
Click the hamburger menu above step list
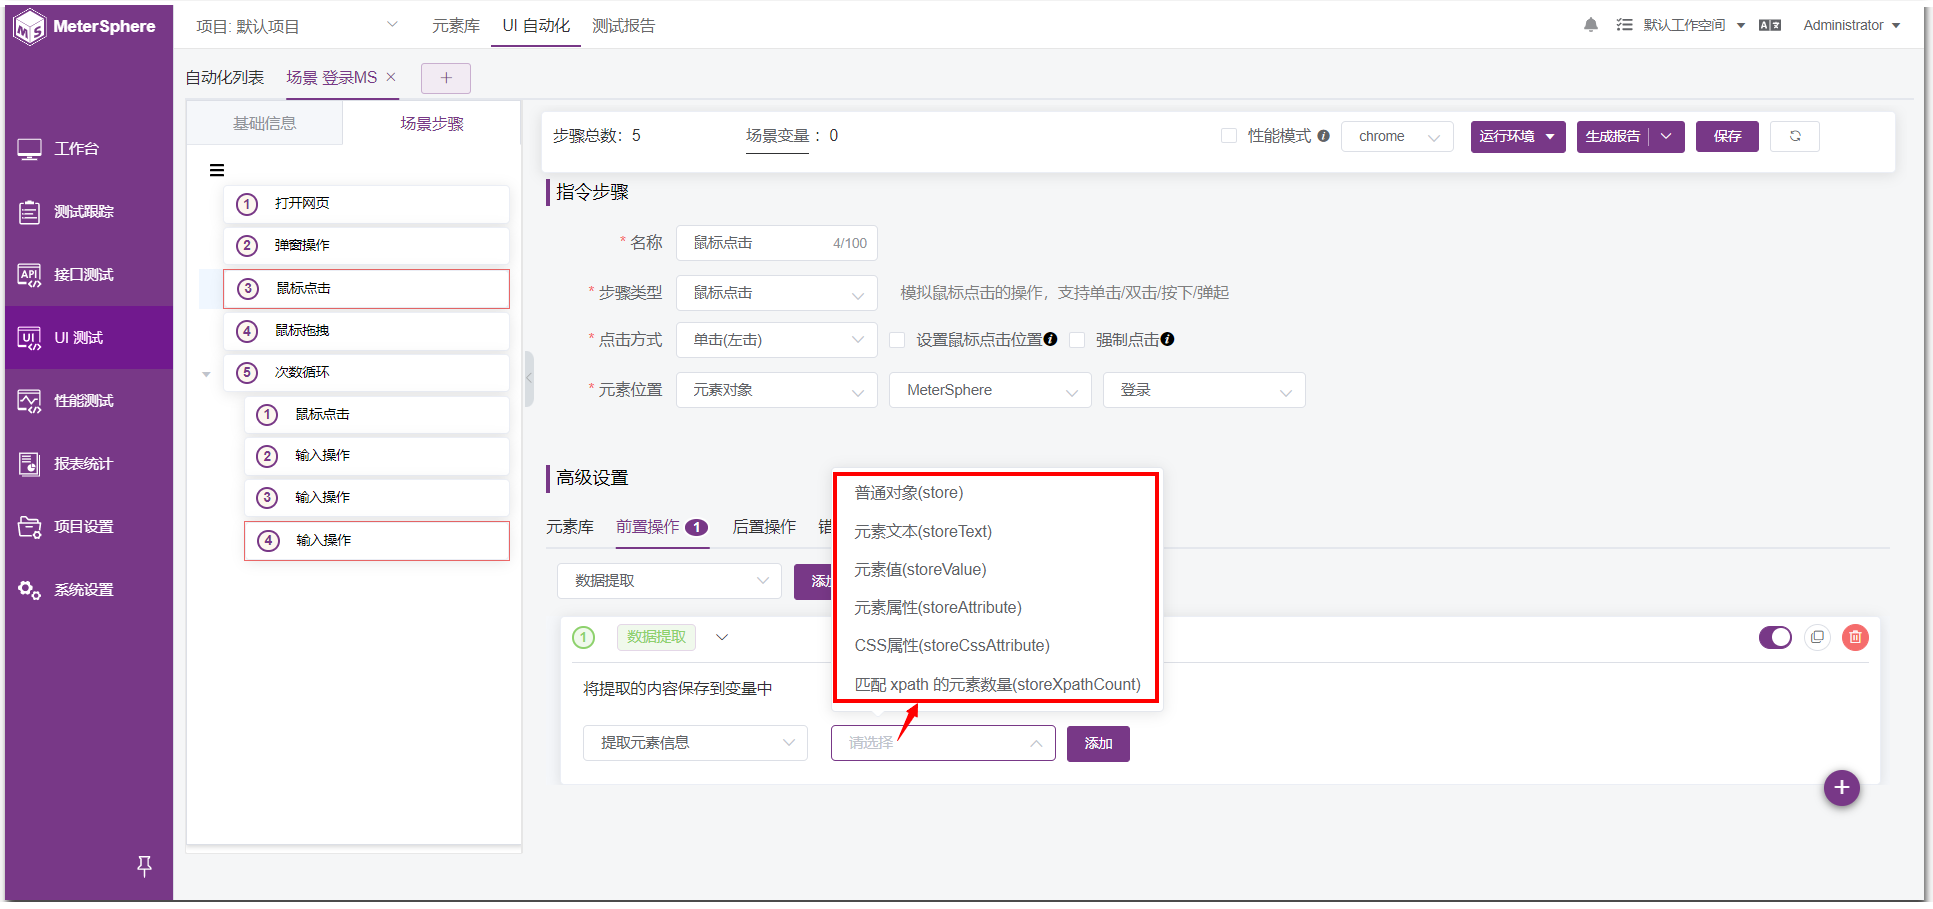point(217,170)
